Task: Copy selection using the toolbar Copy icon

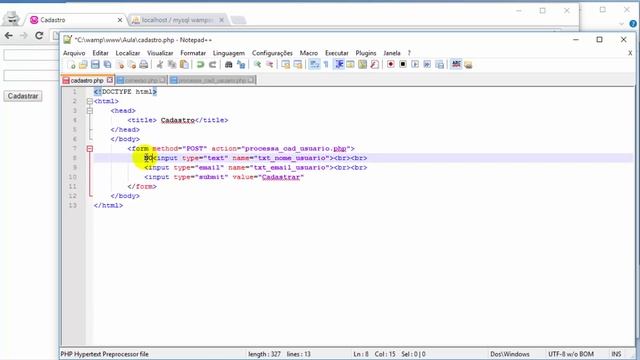Action: tap(172, 64)
